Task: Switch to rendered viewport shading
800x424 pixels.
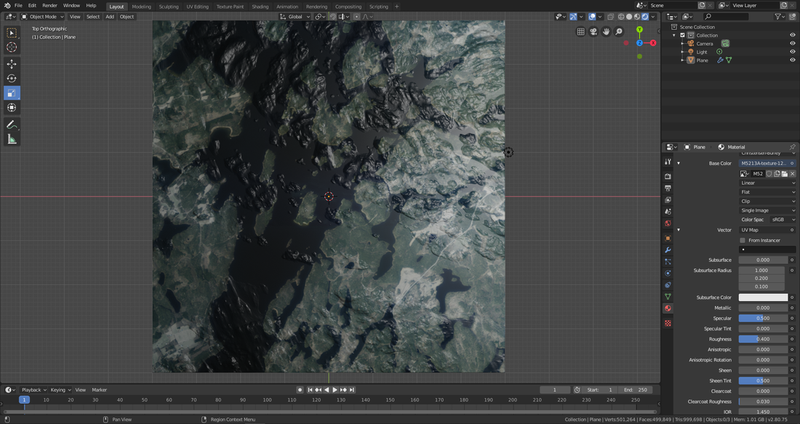Action: (x=645, y=17)
